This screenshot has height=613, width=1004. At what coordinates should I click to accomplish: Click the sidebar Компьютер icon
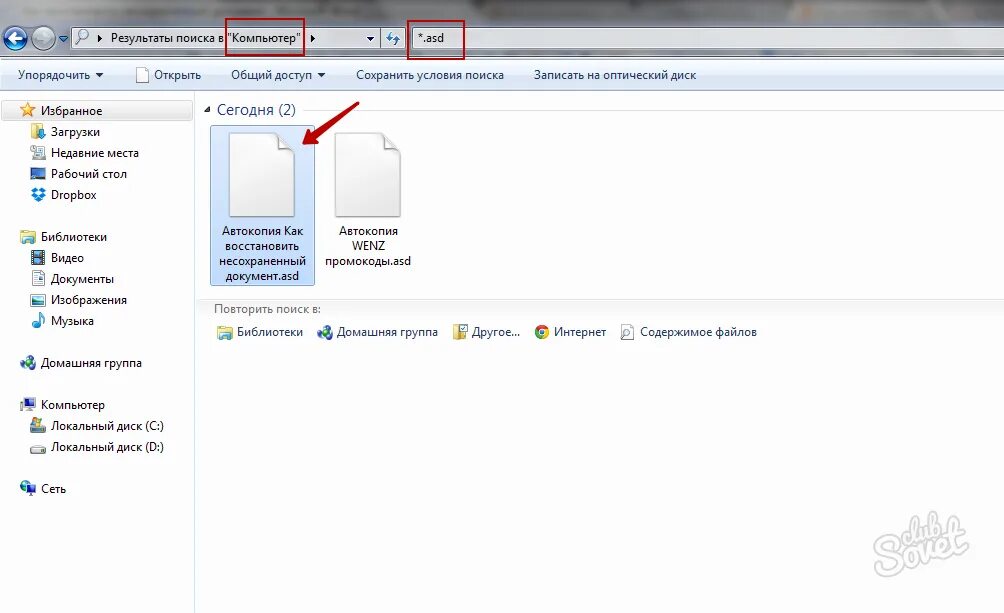[x=28, y=404]
